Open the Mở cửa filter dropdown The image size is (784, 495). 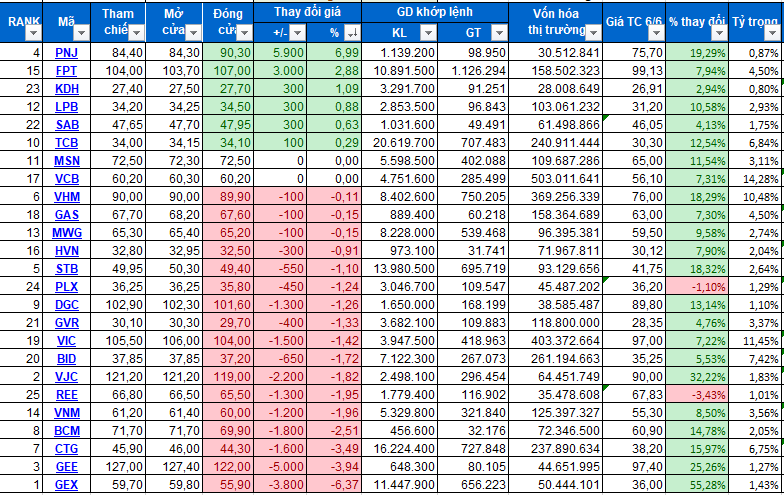193,33
